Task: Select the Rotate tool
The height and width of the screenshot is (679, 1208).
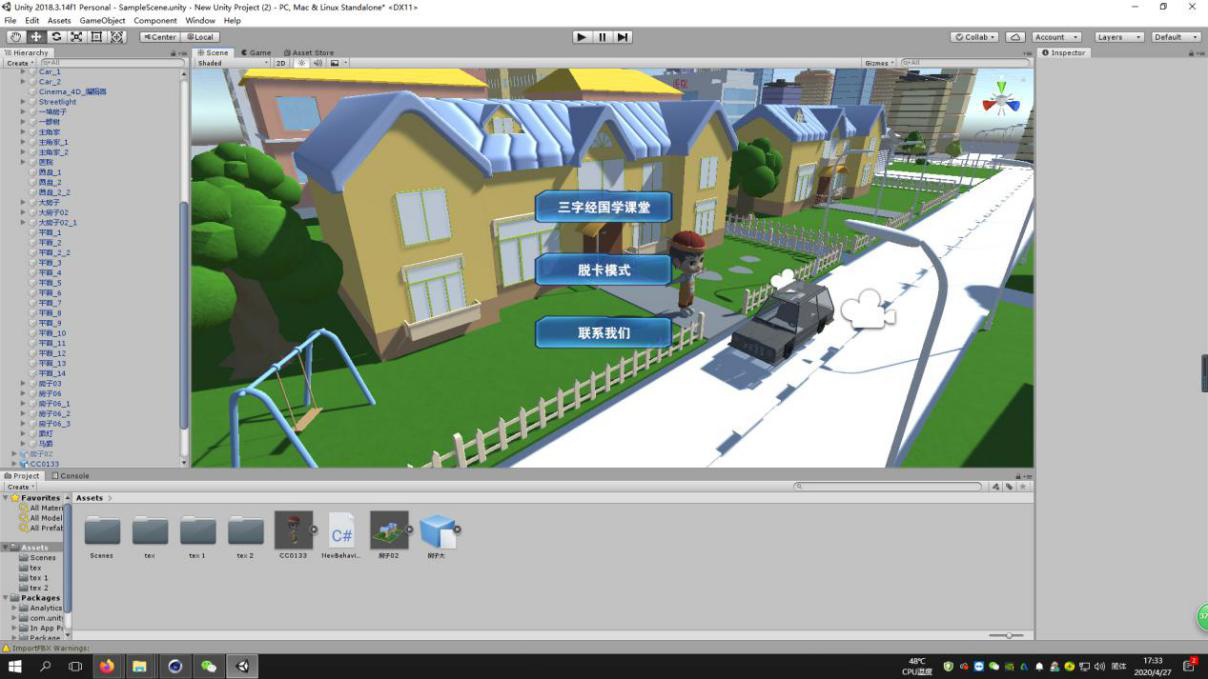Action: (x=56, y=37)
